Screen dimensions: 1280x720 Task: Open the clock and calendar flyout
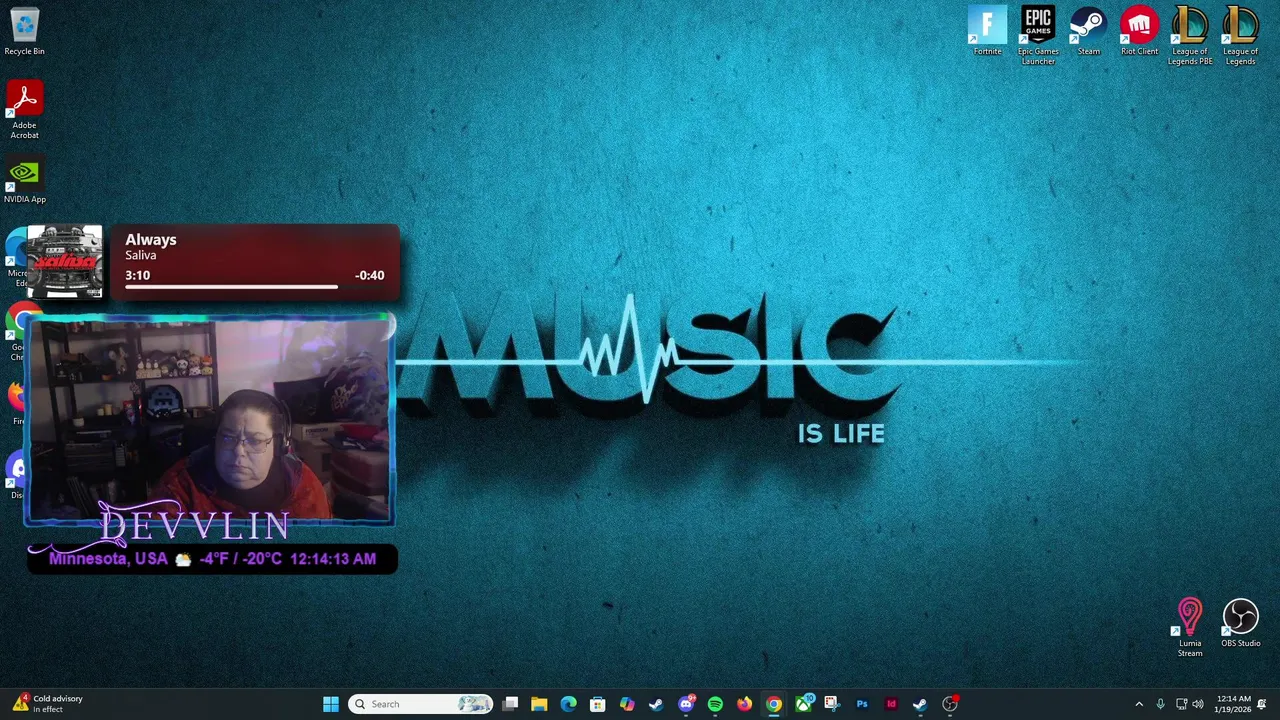click(1232, 704)
